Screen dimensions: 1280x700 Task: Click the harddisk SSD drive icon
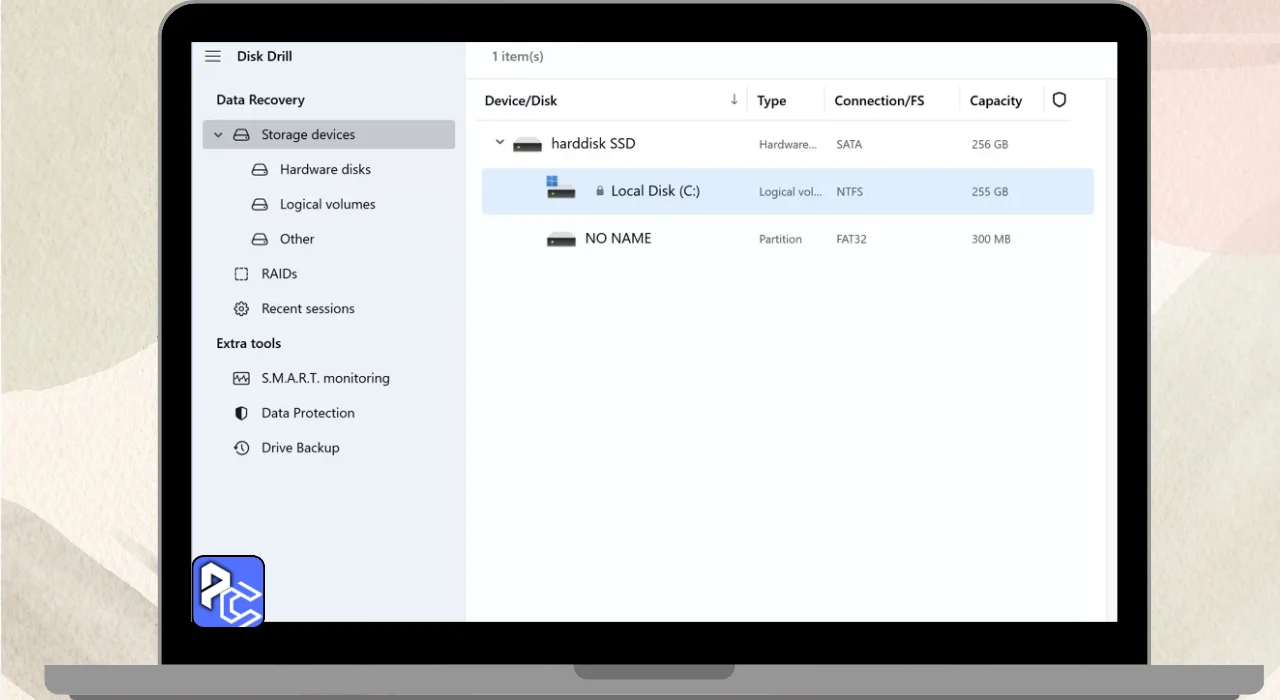(527, 145)
